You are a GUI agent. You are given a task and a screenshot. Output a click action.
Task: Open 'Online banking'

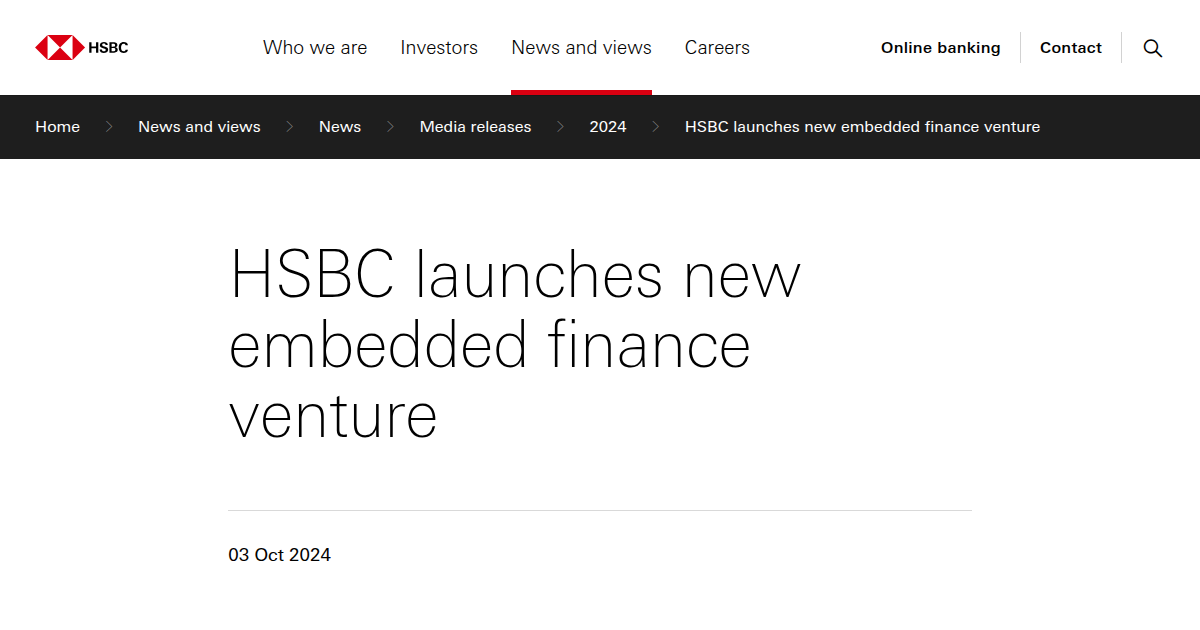[x=940, y=47]
